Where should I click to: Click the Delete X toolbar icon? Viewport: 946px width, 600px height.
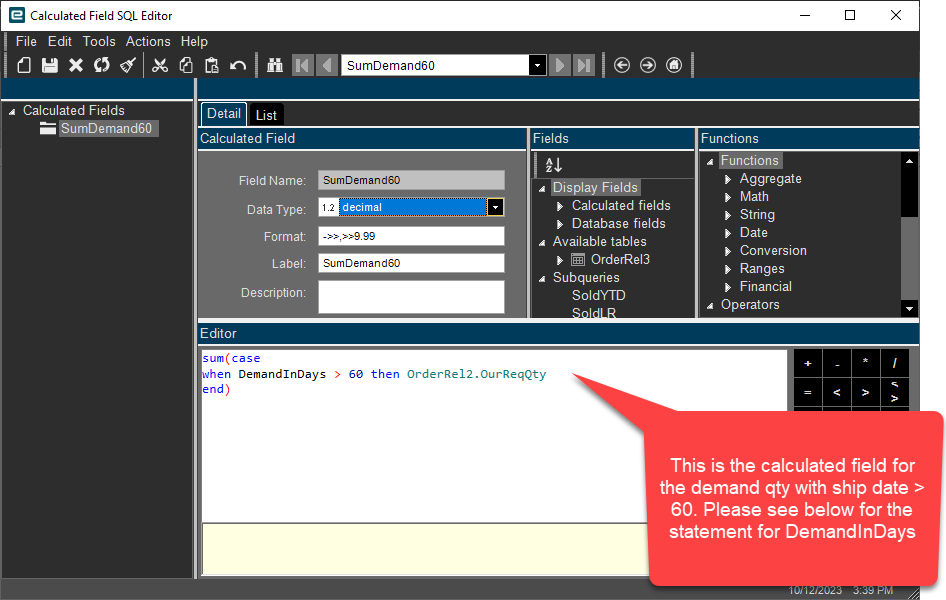[76, 65]
